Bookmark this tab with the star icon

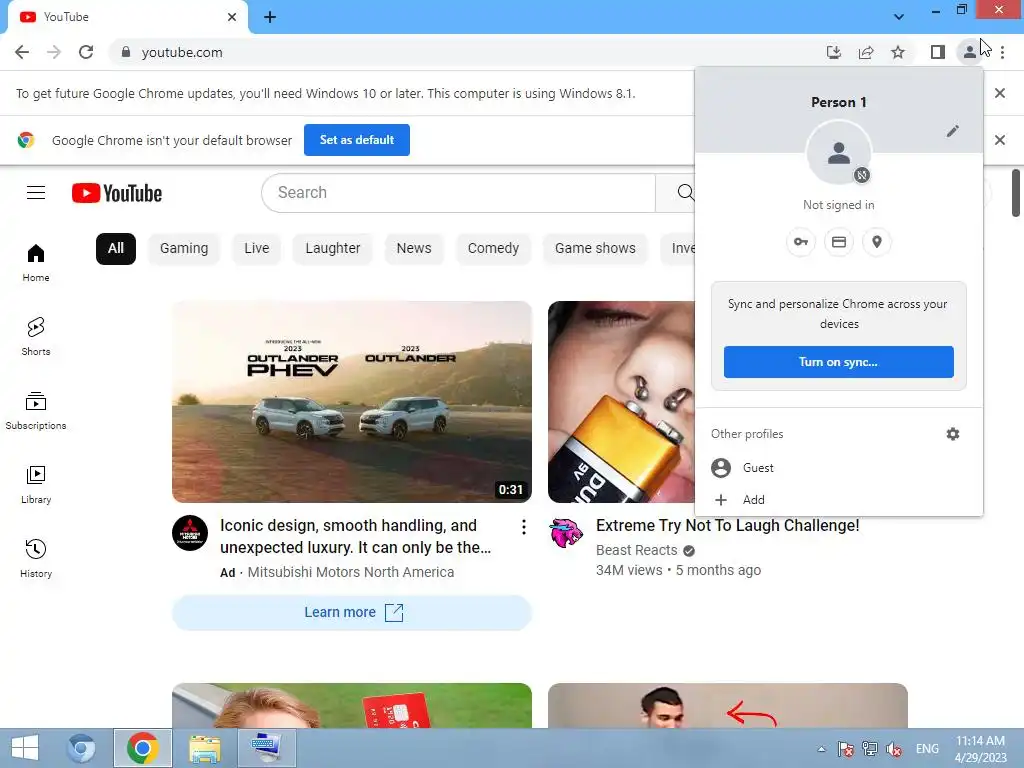pos(898,52)
